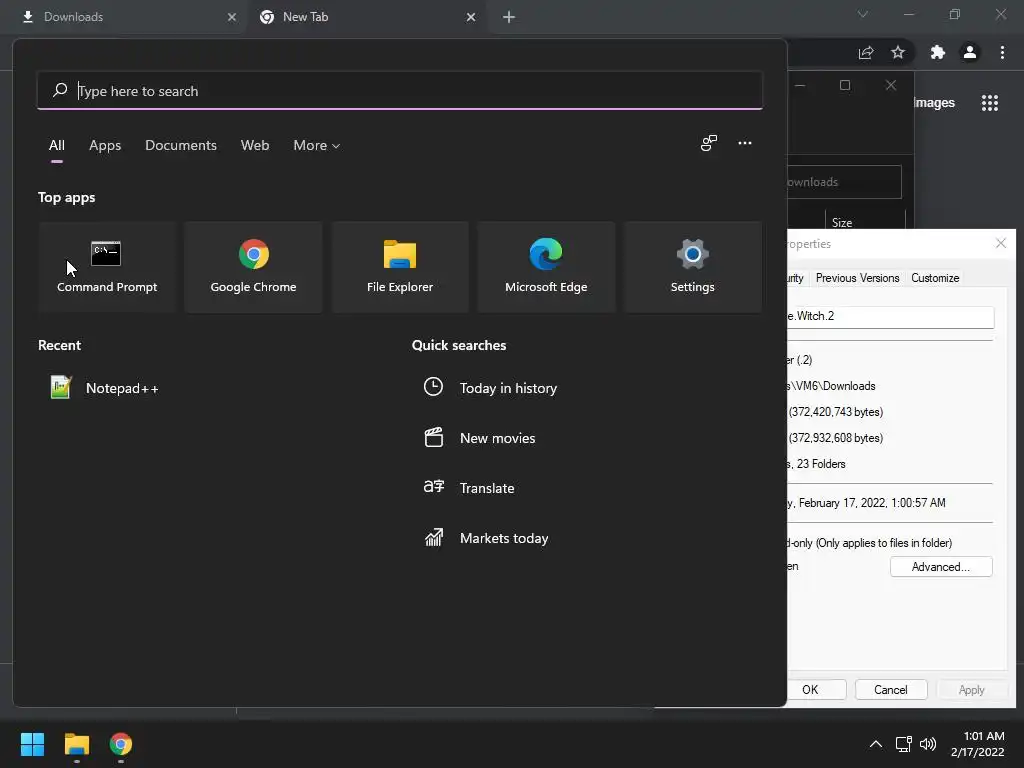Viewport: 1024px width, 768px height.
Task: Click Cancel in Properties dialog
Action: 891,690
